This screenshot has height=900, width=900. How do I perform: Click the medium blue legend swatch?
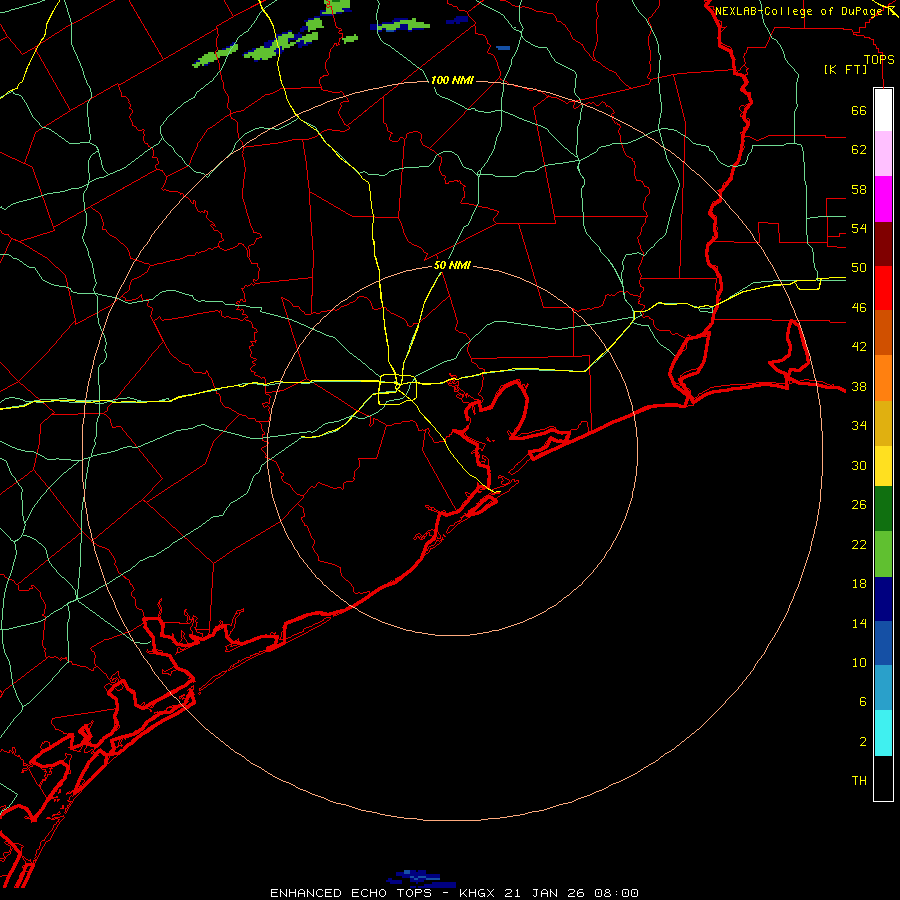pos(883,643)
